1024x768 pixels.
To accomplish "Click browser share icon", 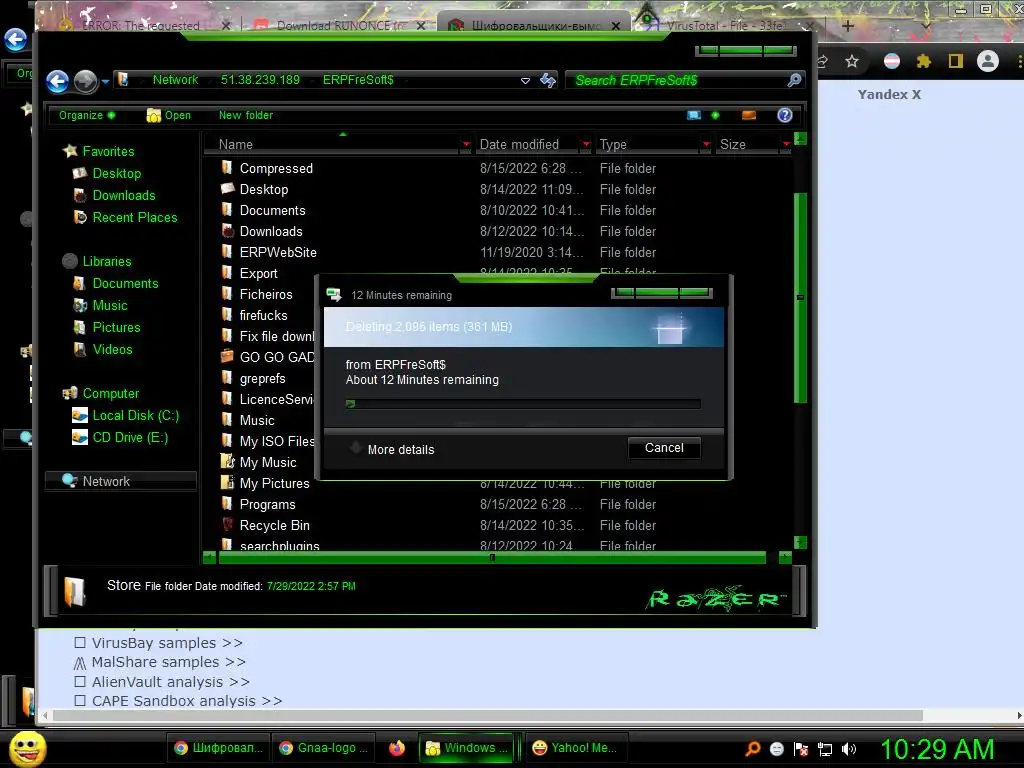I will [822, 61].
